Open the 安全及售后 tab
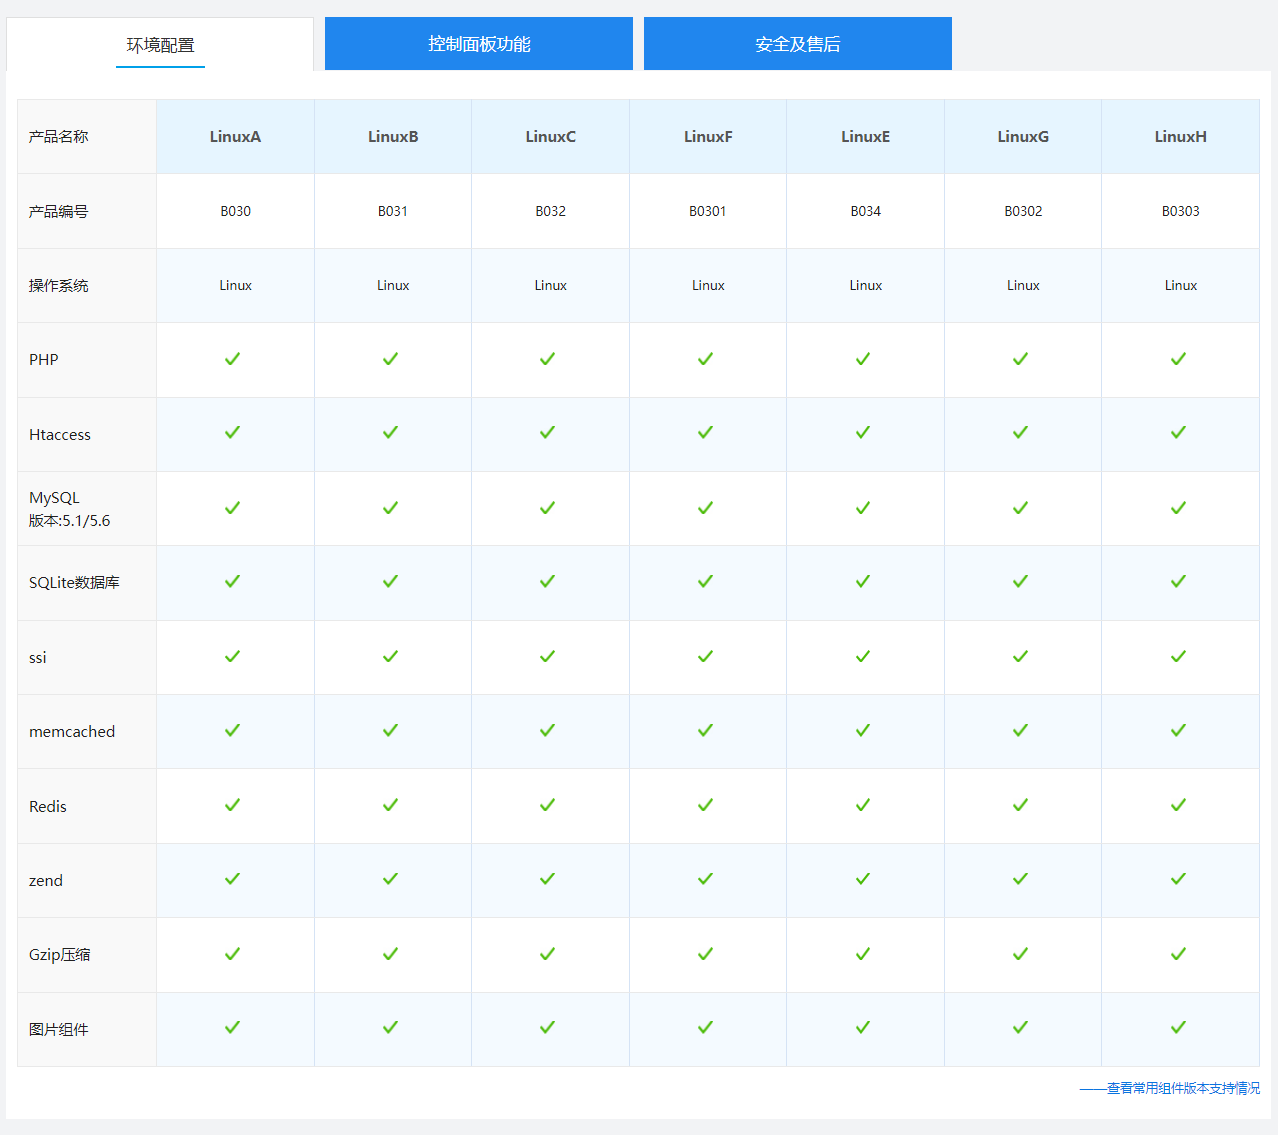This screenshot has height=1135, width=1278. [x=797, y=44]
